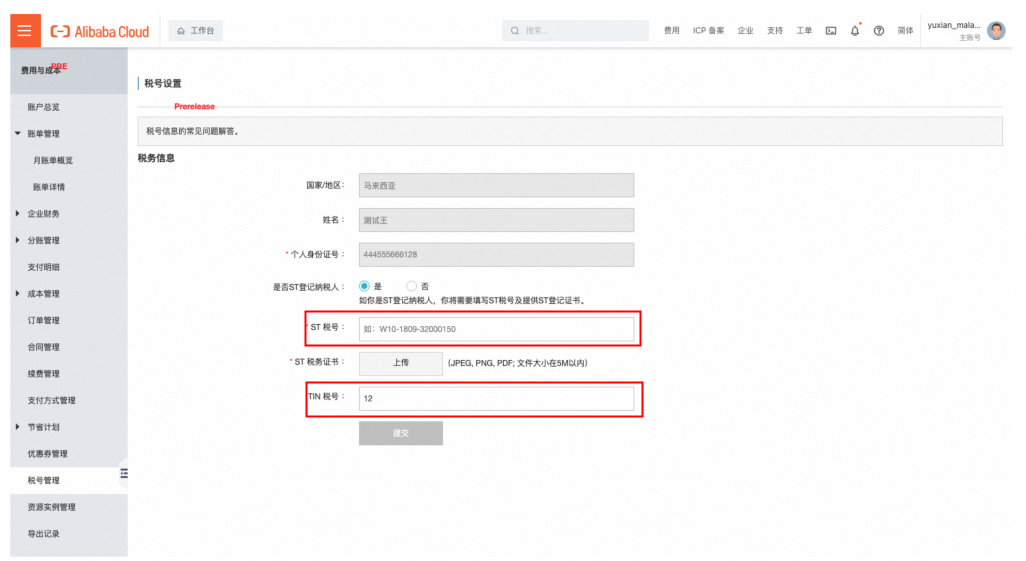Open 续费管理 in the sidebar
Screen dimensions: 1026x561
coord(43,374)
